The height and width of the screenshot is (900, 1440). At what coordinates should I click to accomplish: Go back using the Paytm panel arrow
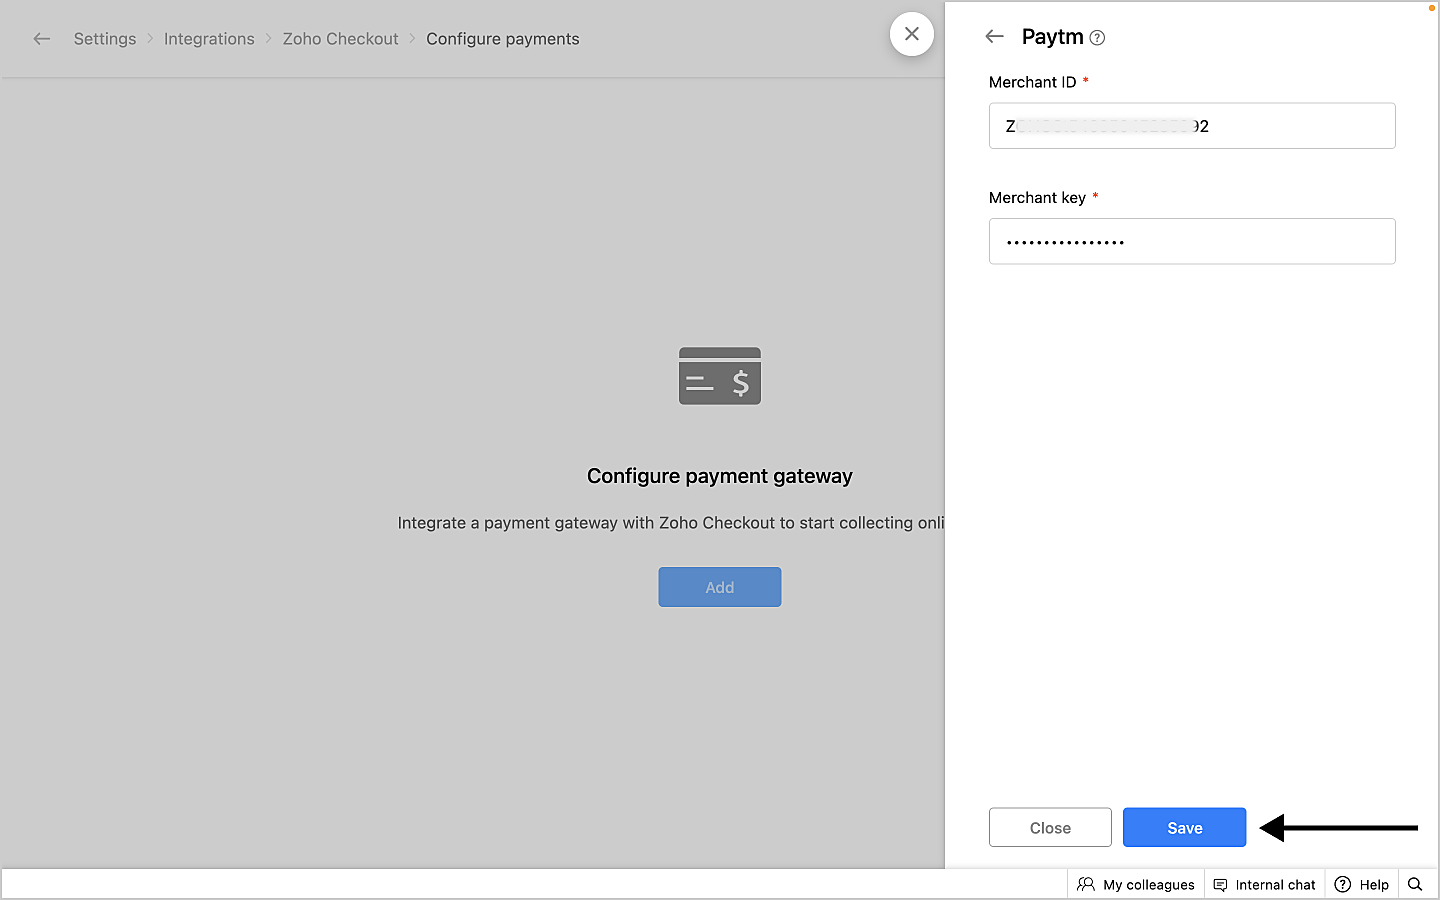(994, 37)
